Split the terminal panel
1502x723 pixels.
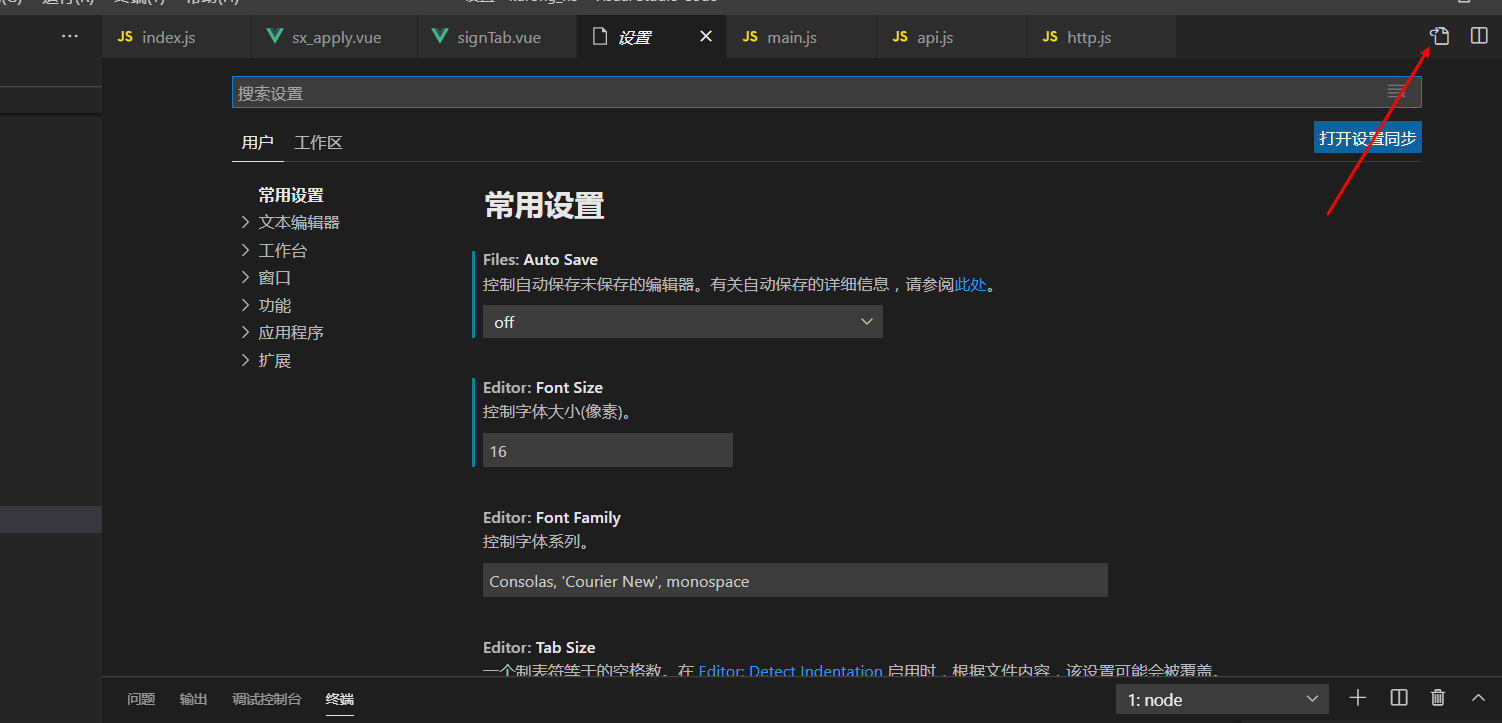pyautogui.click(x=1399, y=698)
